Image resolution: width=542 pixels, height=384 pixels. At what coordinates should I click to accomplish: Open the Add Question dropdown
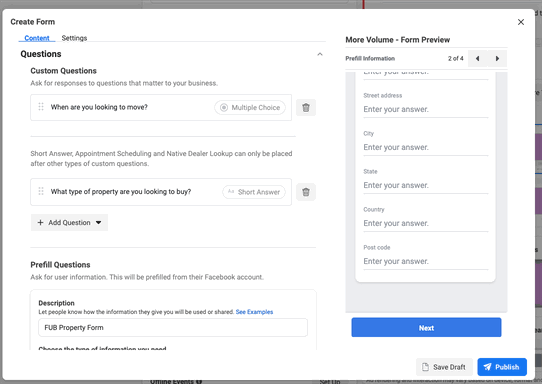click(x=69, y=223)
